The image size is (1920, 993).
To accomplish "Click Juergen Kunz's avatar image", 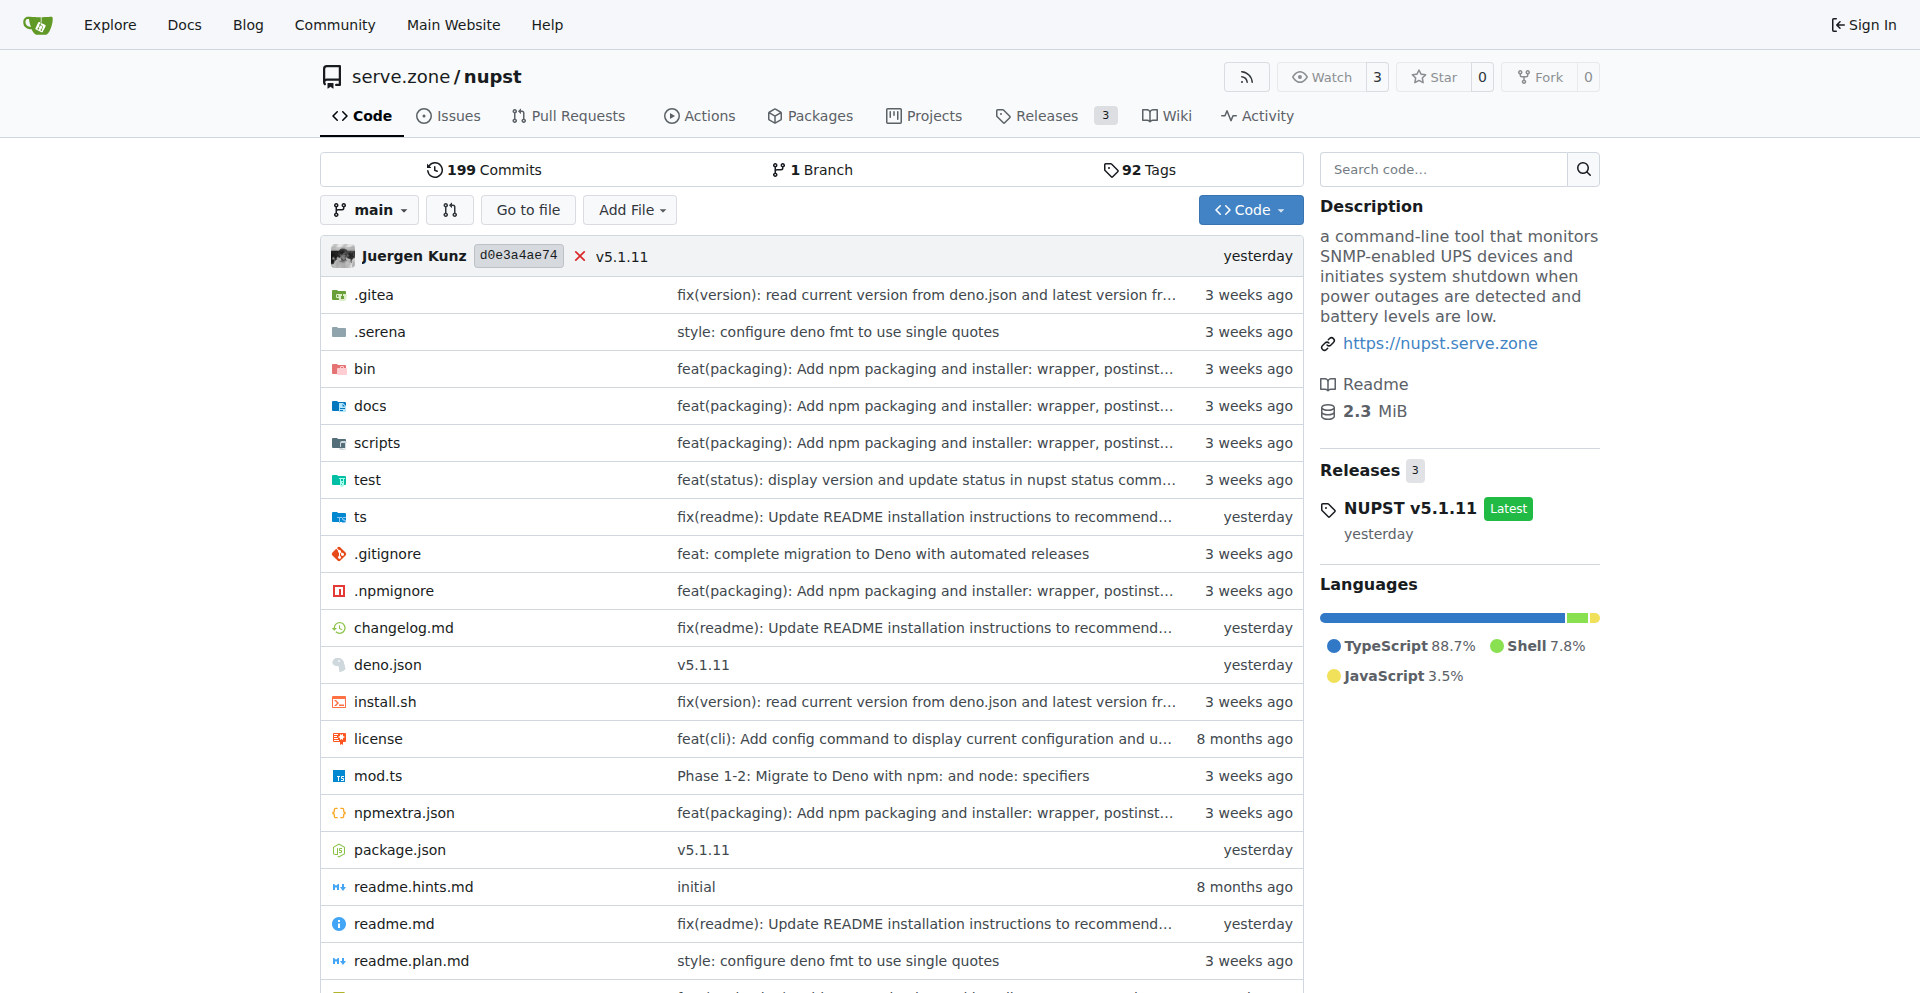I will click(x=343, y=256).
